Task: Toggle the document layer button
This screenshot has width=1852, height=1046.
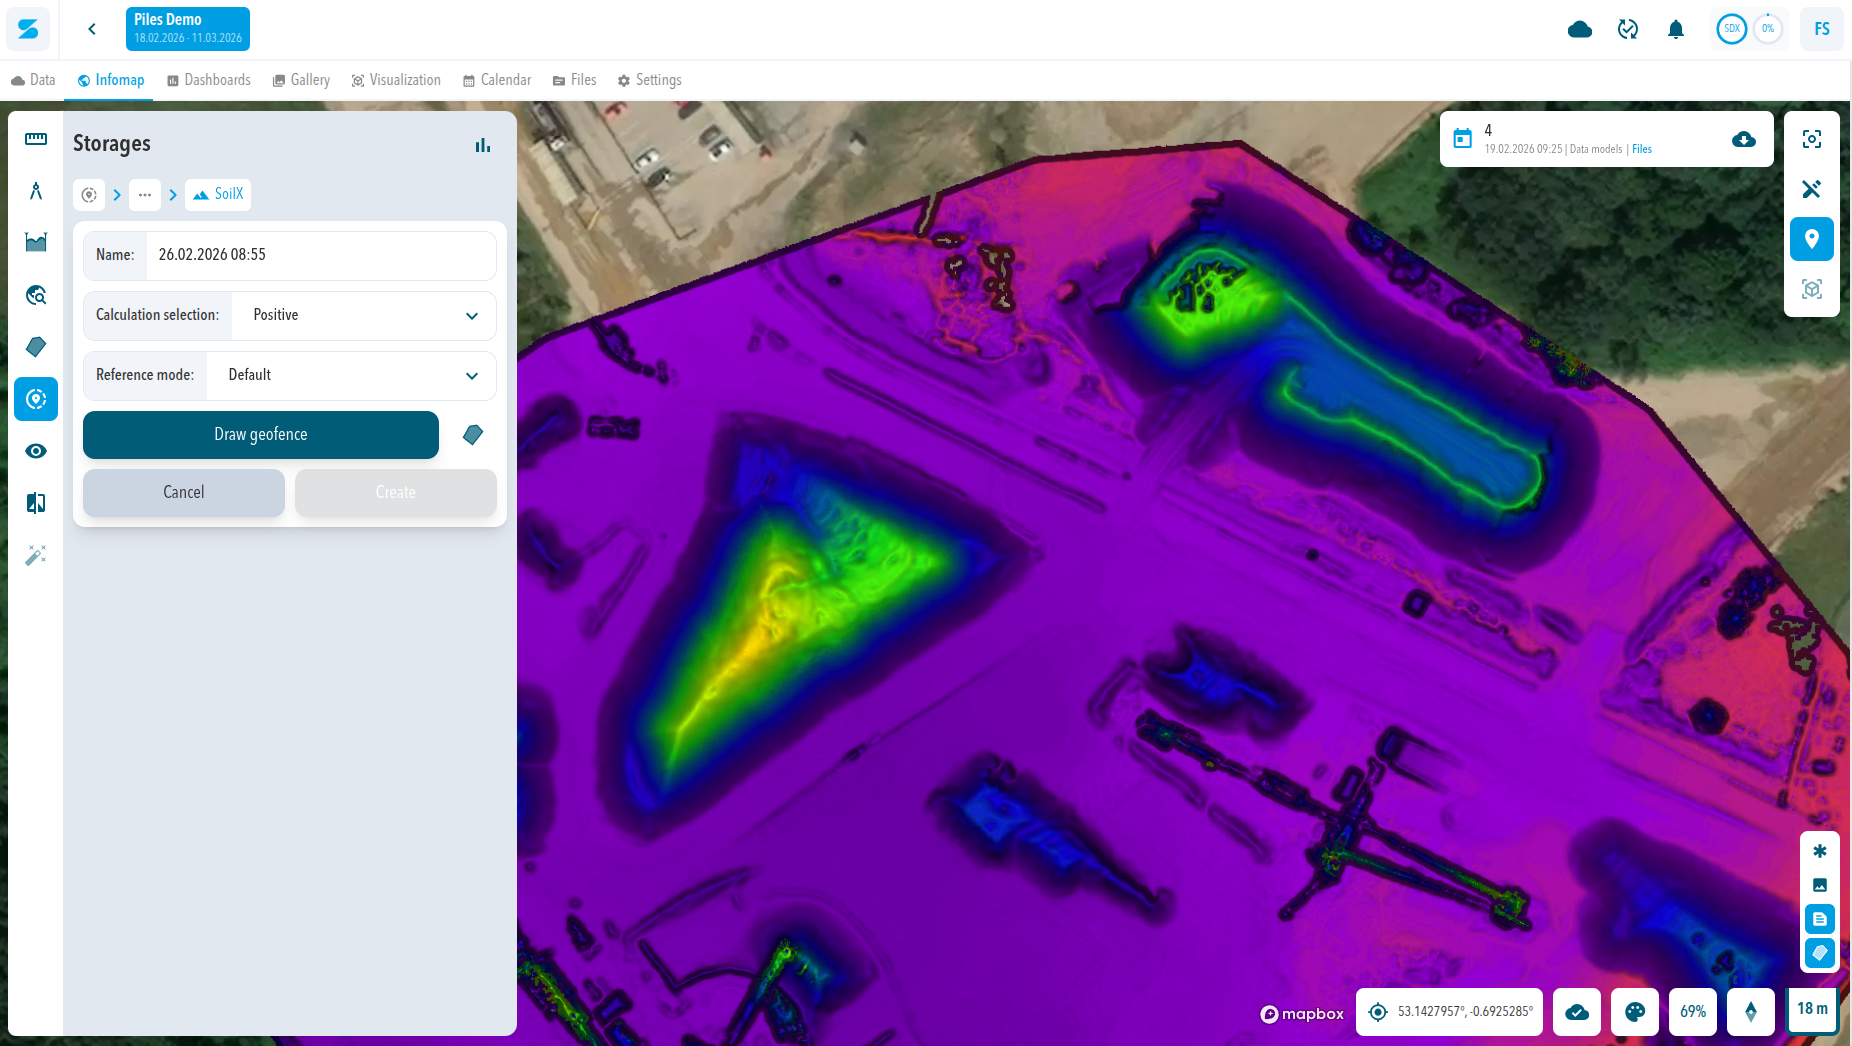Action: [1820, 919]
